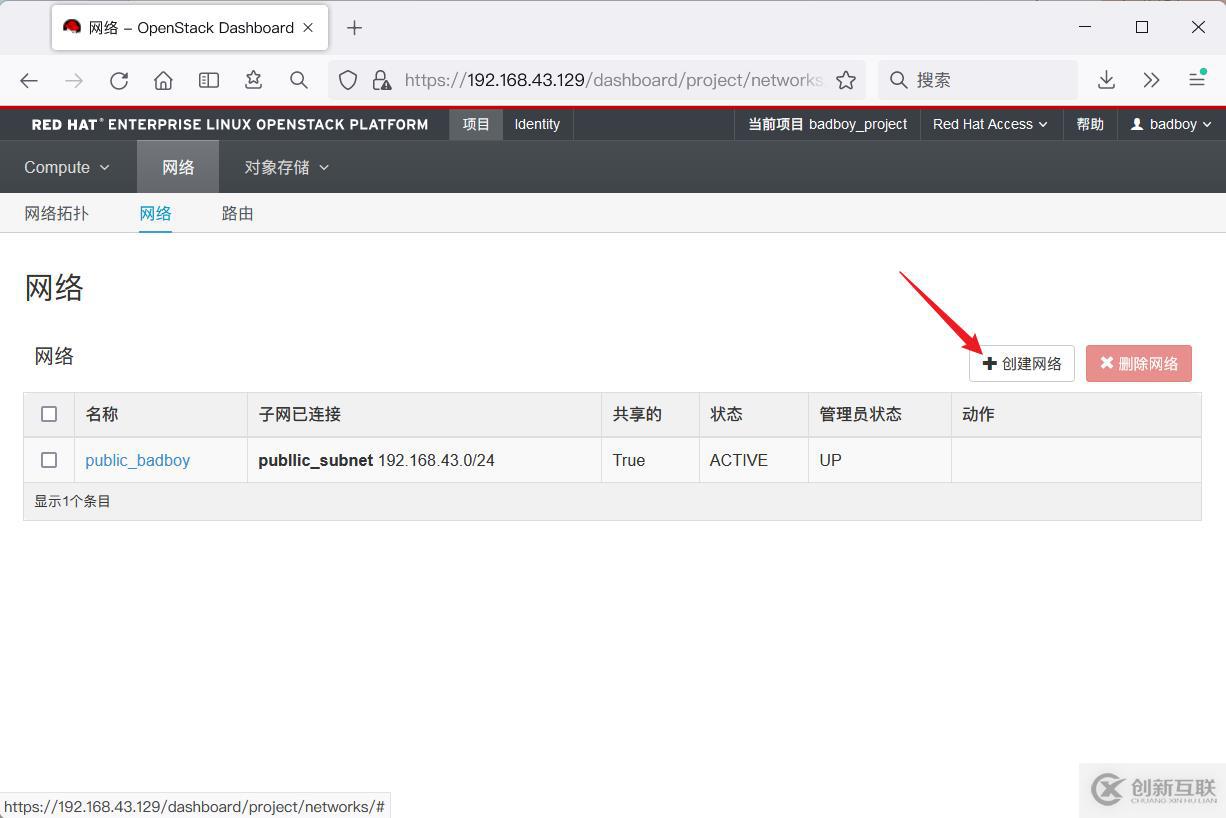Select the 网络 main navigation tab
This screenshot has height=818, width=1226.
tap(178, 167)
